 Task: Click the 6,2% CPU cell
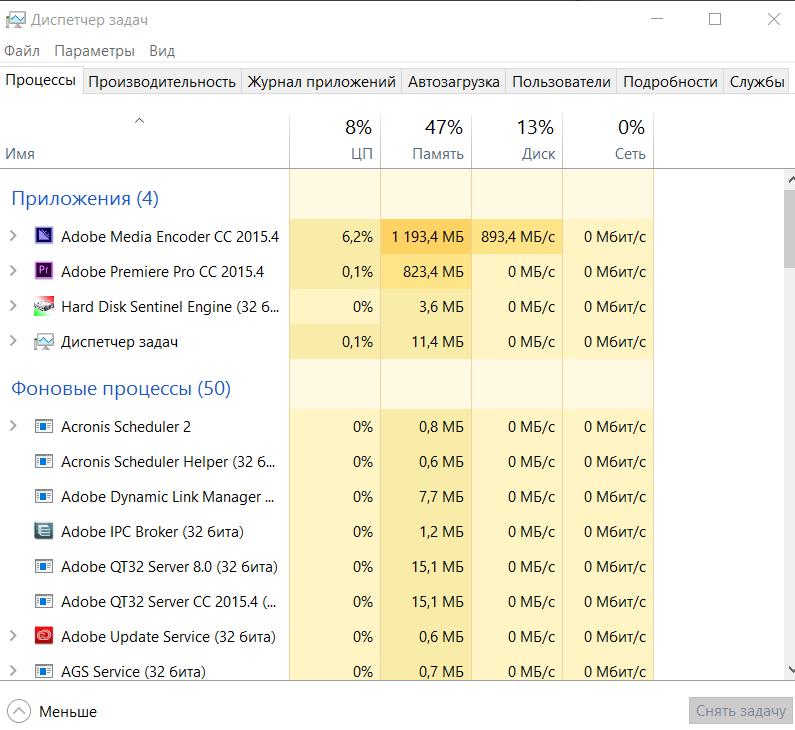(x=335, y=236)
